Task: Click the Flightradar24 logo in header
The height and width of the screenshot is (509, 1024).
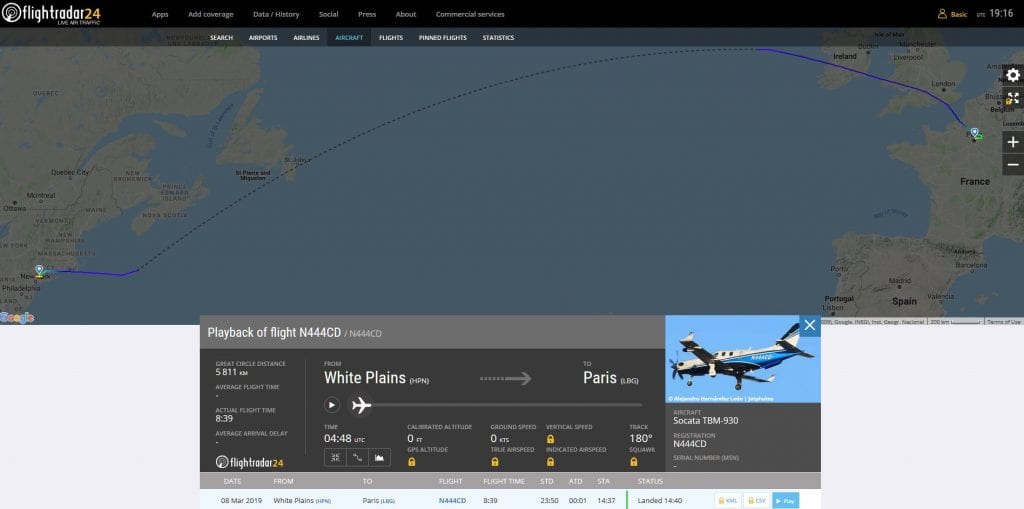Action: tap(51, 13)
